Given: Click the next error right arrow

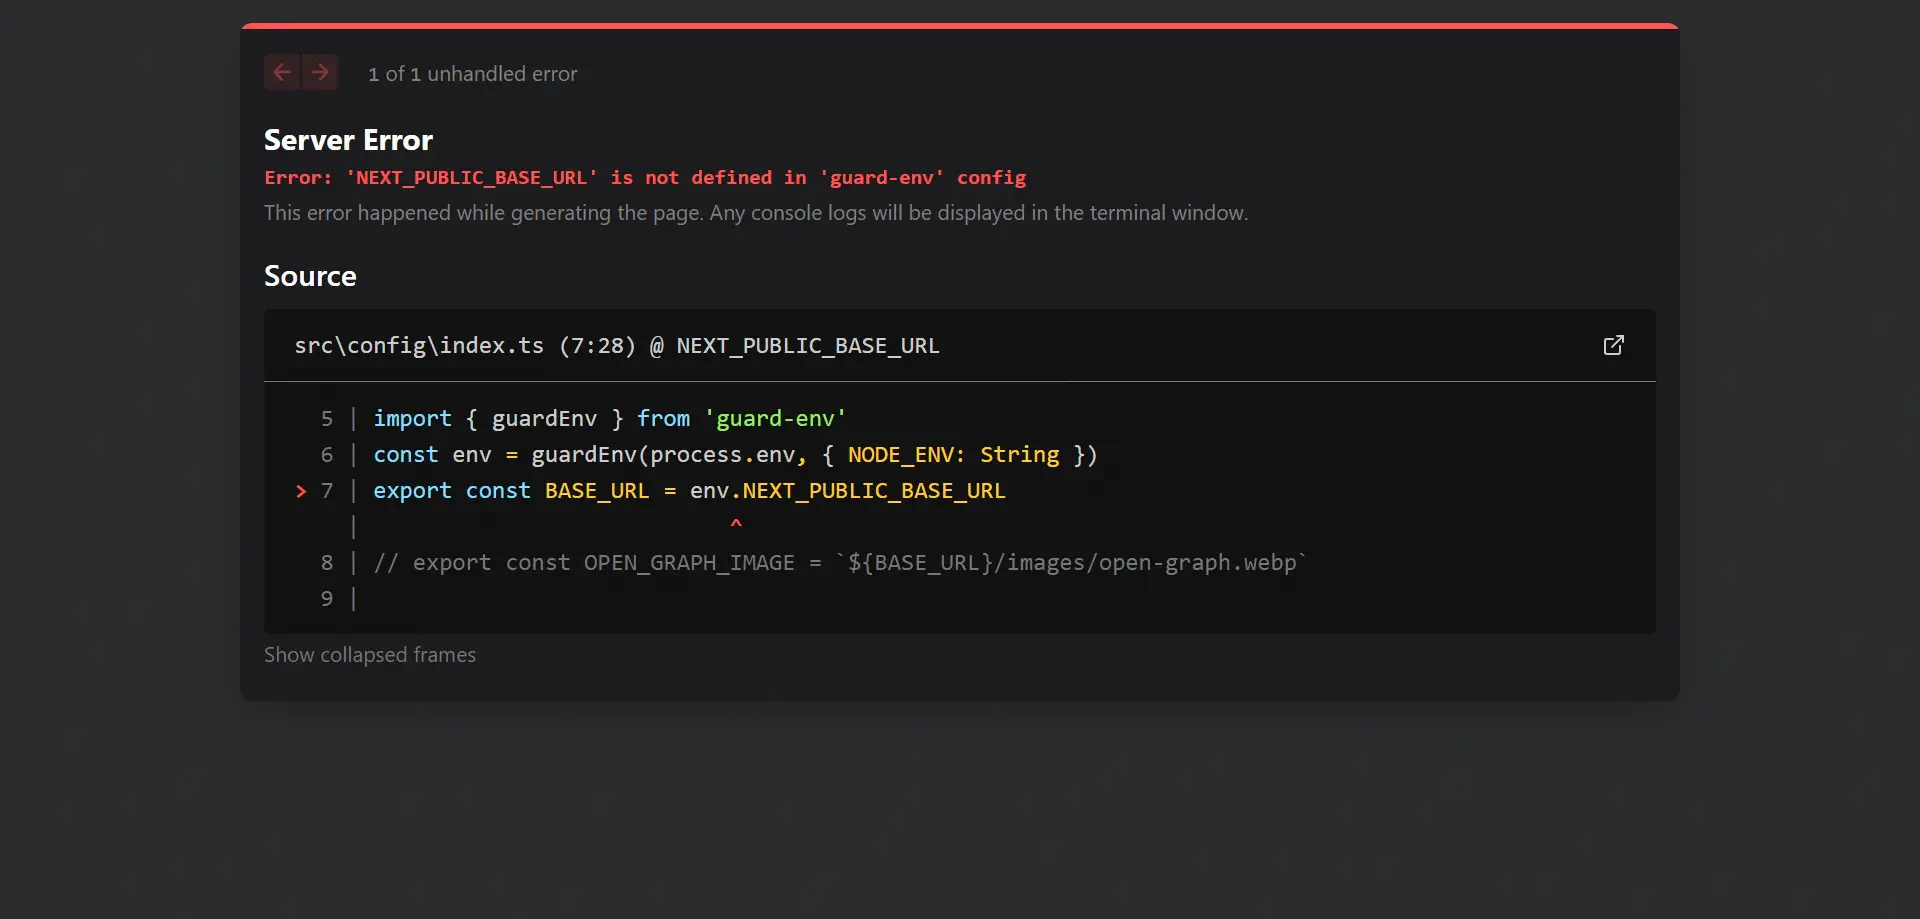Looking at the screenshot, I should pyautogui.click(x=320, y=72).
